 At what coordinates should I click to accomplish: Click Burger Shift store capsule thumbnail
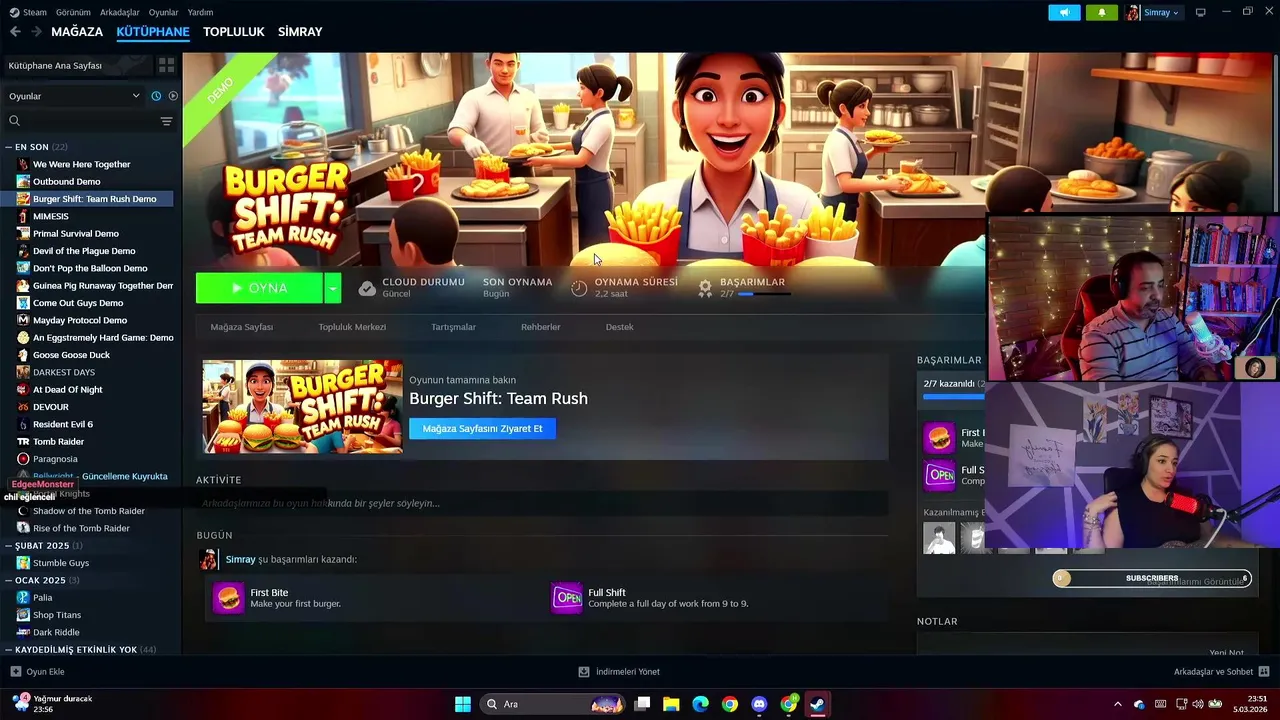click(x=303, y=407)
